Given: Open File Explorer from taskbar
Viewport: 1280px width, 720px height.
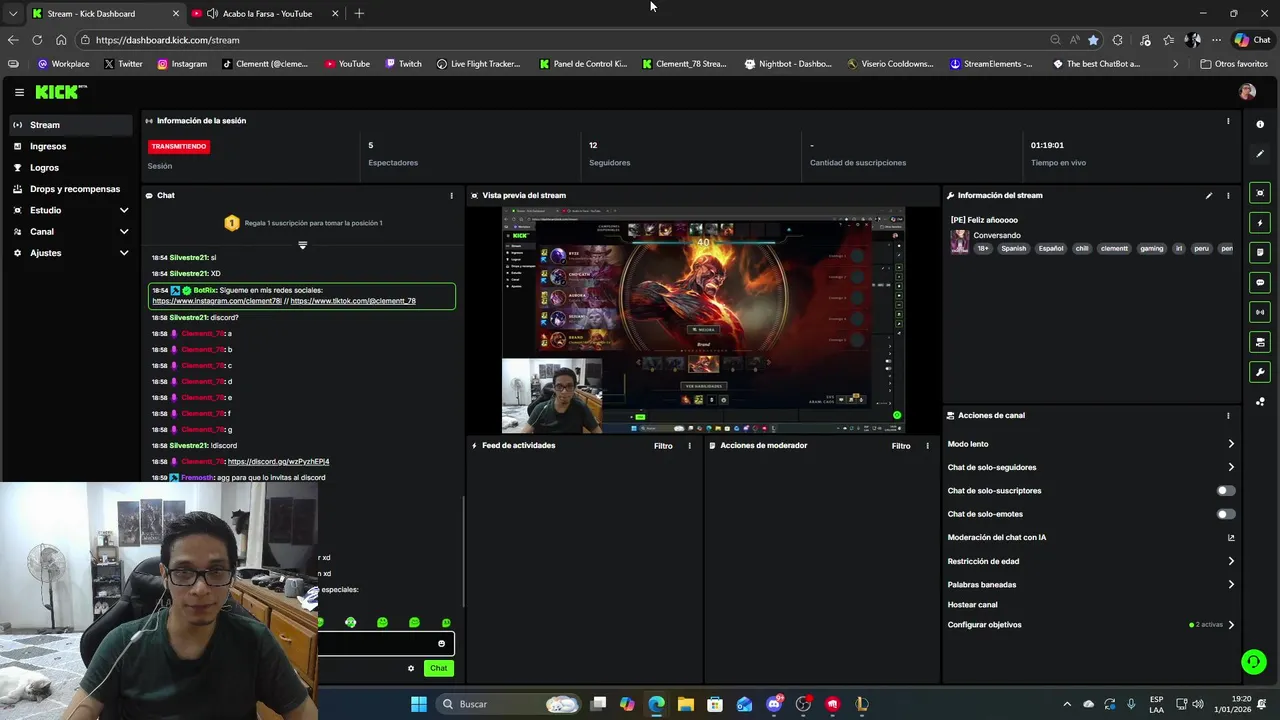Looking at the screenshot, I should (x=686, y=704).
